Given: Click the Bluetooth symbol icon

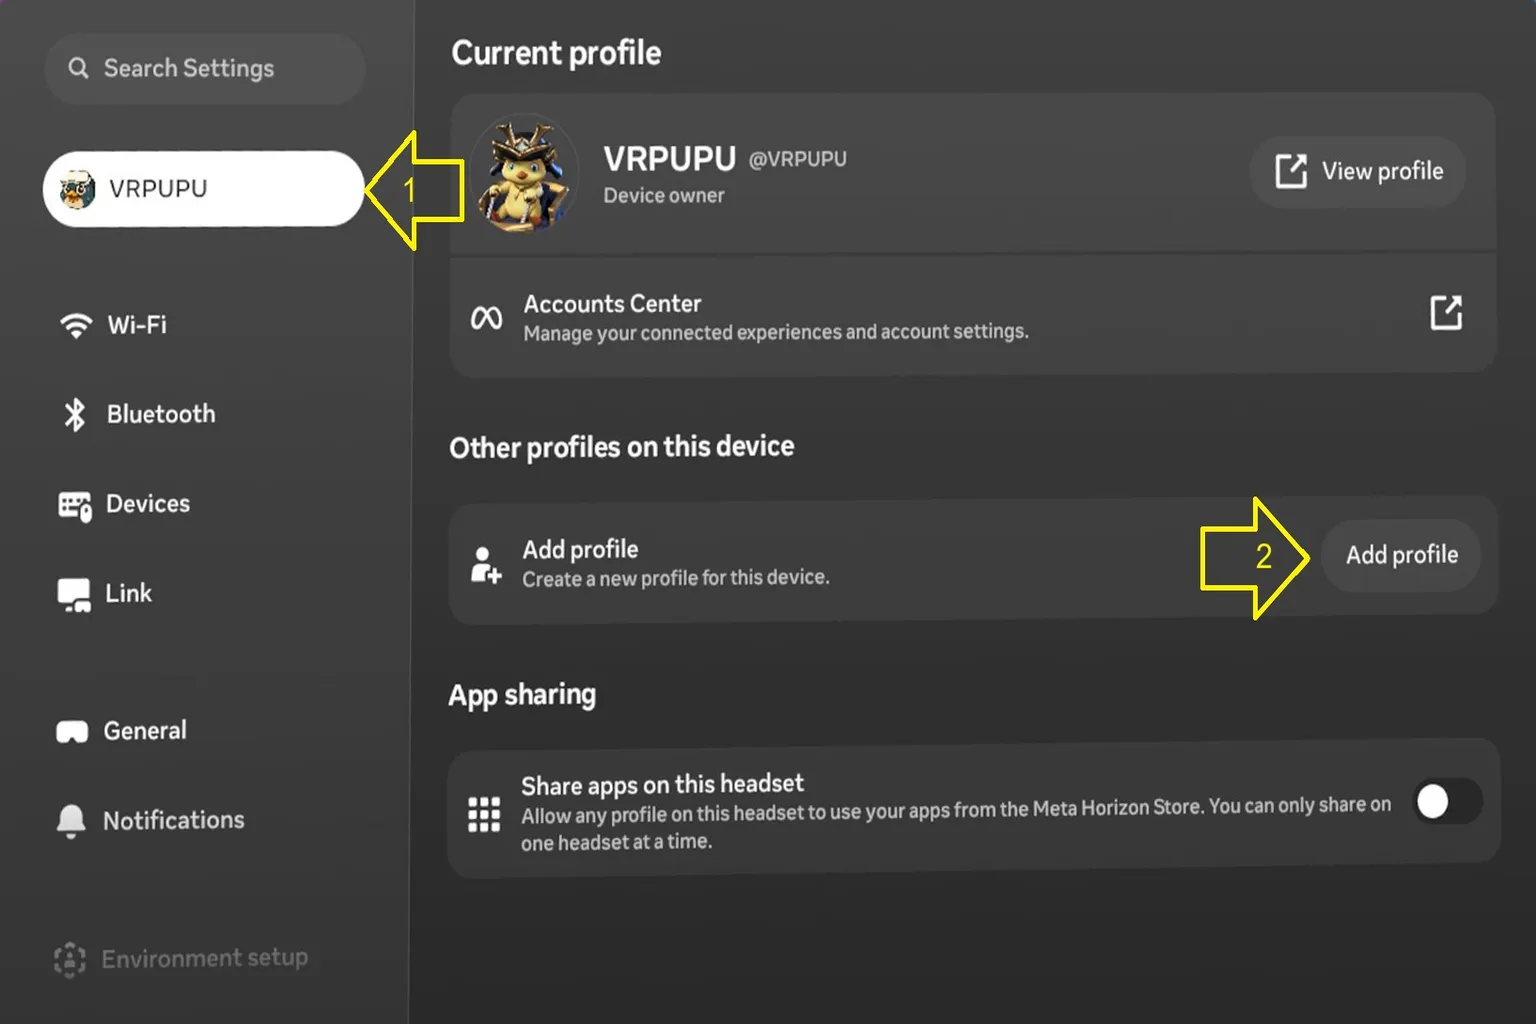Looking at the screenshot, I should point(75,414).
